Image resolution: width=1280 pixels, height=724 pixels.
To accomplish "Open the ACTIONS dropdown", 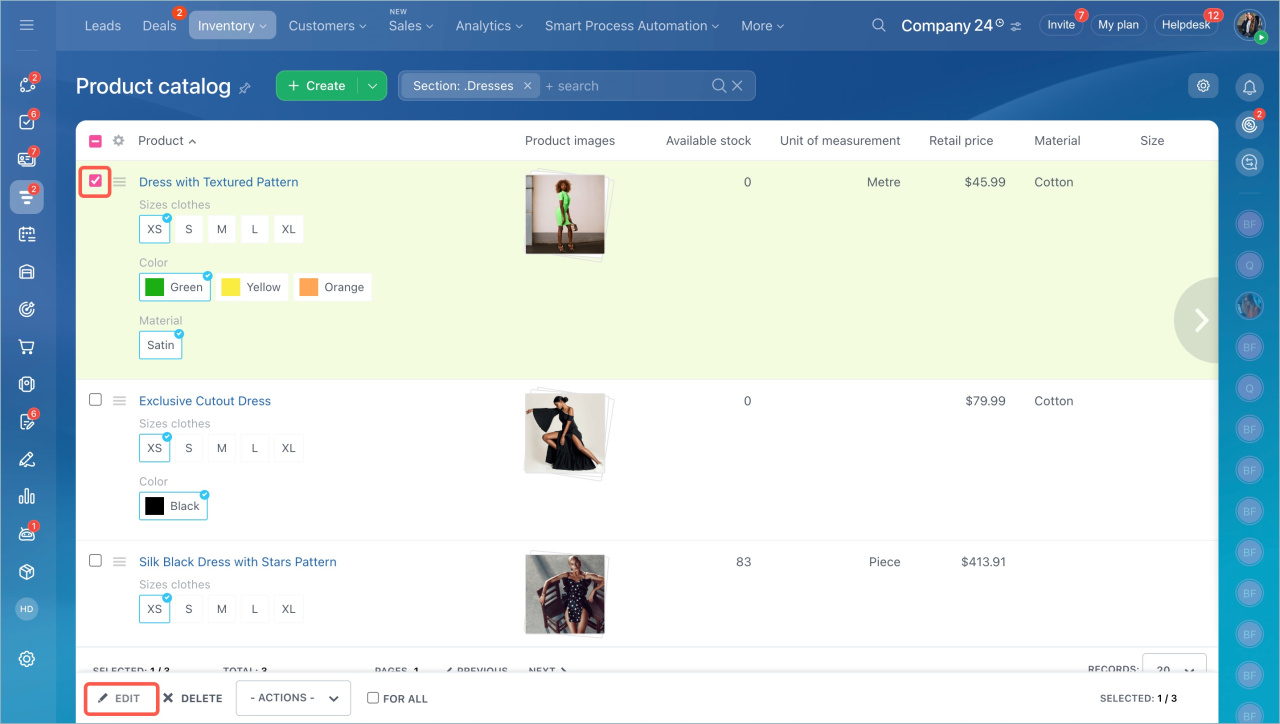I will point(294,698).
